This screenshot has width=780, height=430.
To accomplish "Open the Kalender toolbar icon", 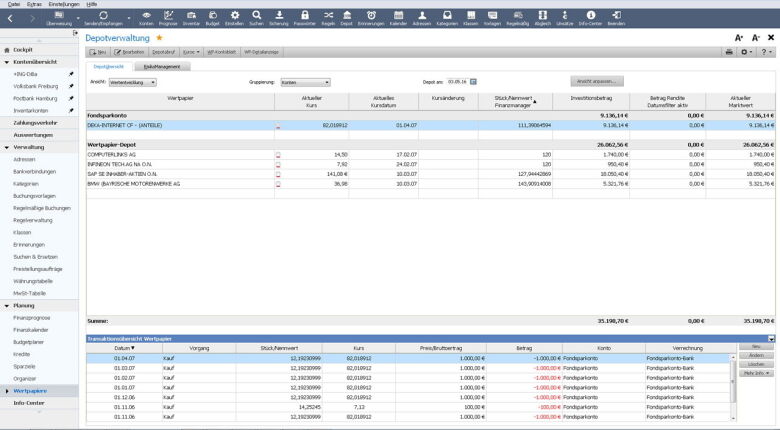I will pos(398,18).
